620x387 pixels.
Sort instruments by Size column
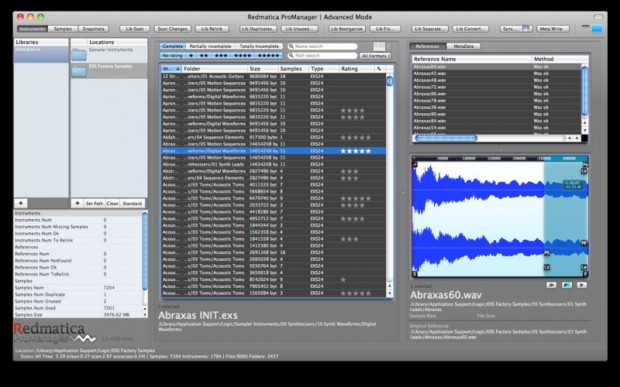263,69
